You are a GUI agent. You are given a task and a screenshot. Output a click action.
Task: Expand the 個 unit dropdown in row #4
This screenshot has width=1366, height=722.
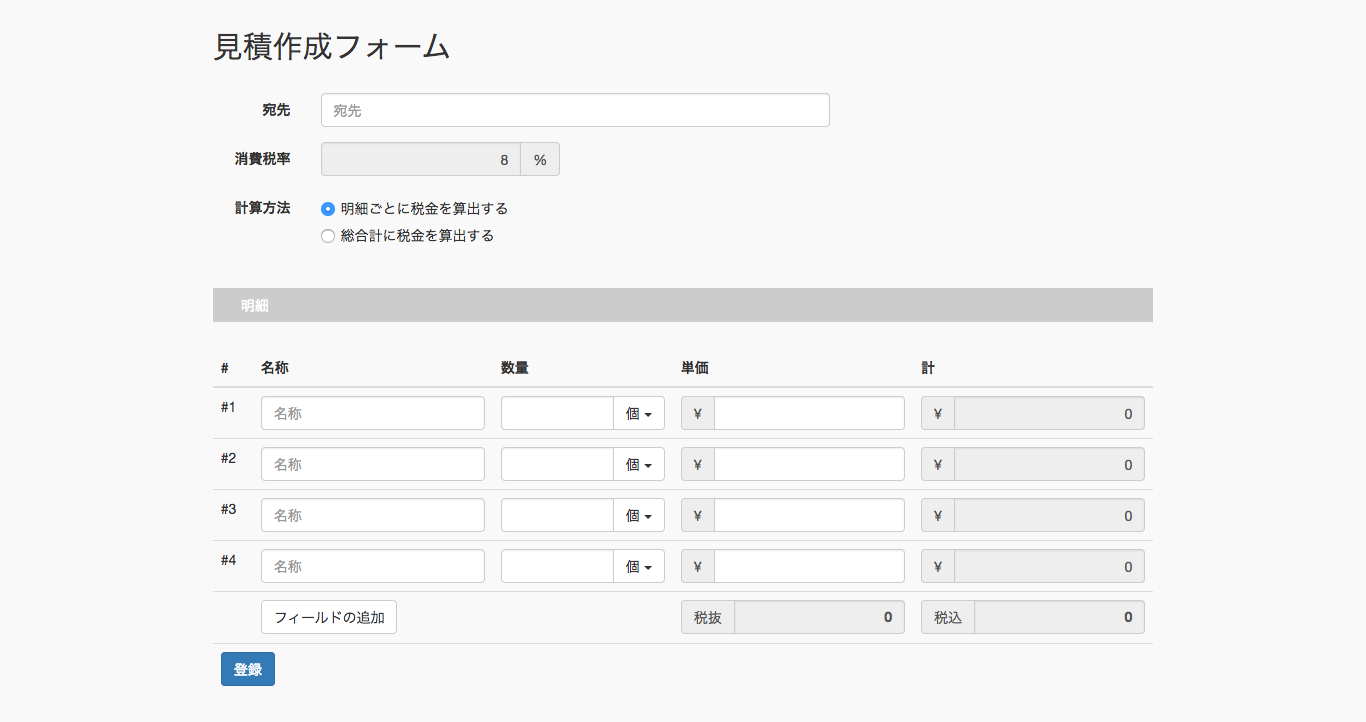[x=639, y=566]
